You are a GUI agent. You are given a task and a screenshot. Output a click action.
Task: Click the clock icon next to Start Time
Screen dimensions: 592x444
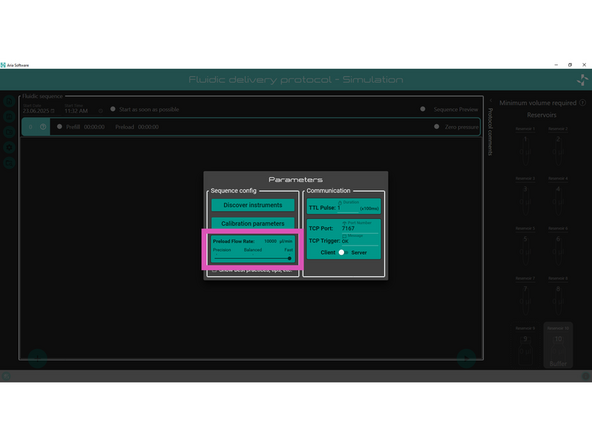pos(100,111)
